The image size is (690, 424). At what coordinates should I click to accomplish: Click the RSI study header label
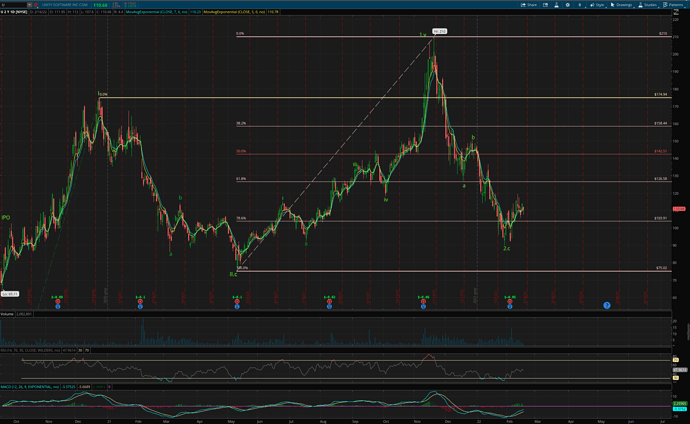point(30,350)
